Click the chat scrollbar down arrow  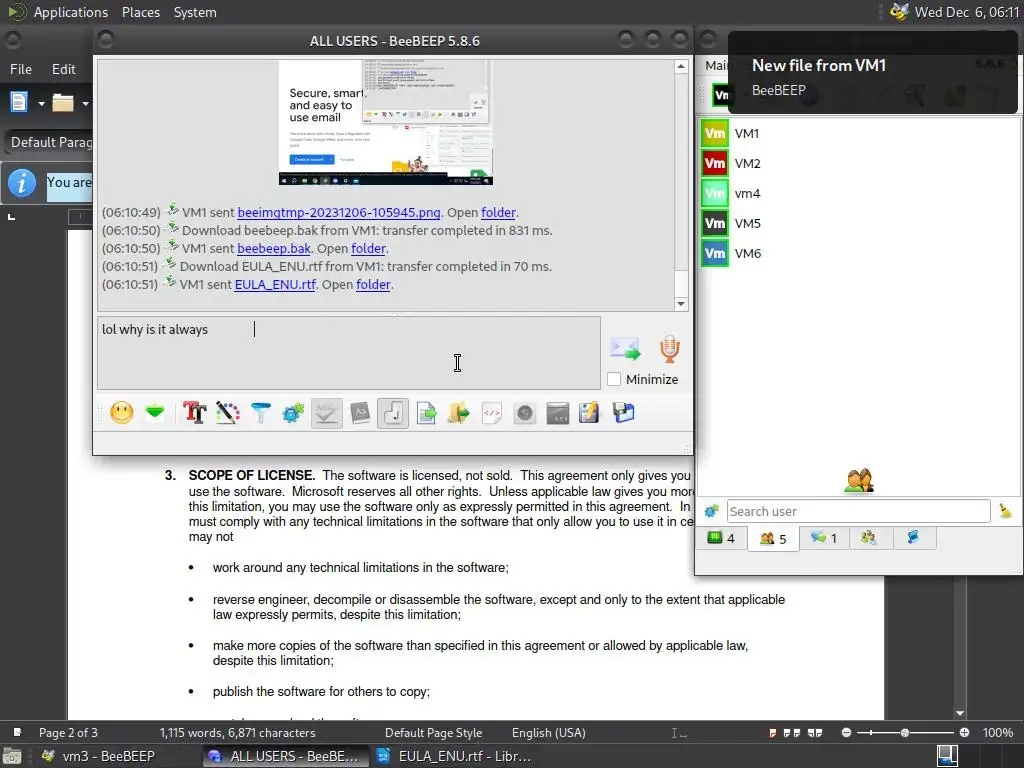click(681, 304)
